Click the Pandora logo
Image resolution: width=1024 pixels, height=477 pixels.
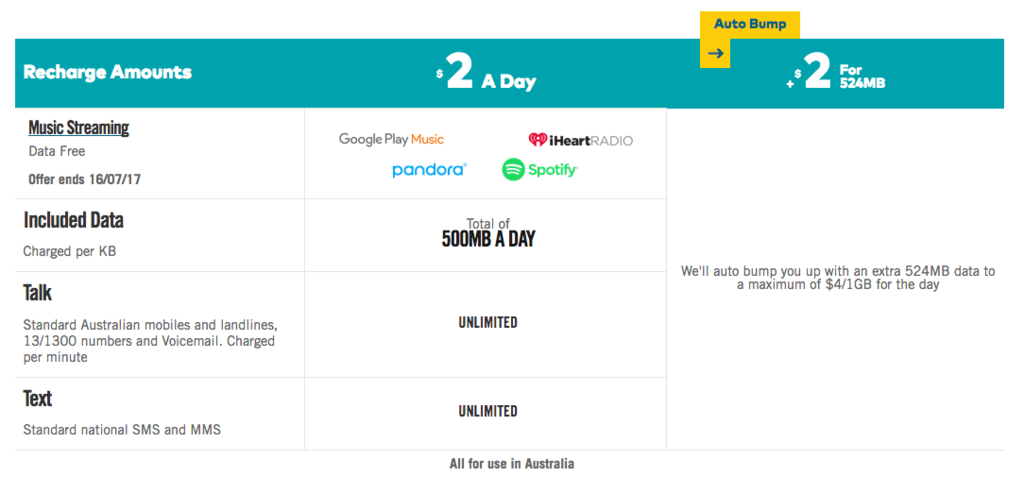click(x=429, y=170)
